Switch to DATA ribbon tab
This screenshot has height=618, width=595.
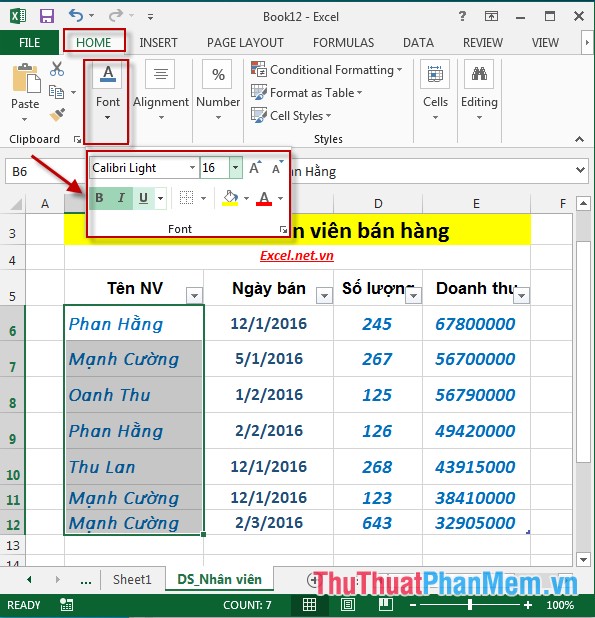(x=418, y=43)
